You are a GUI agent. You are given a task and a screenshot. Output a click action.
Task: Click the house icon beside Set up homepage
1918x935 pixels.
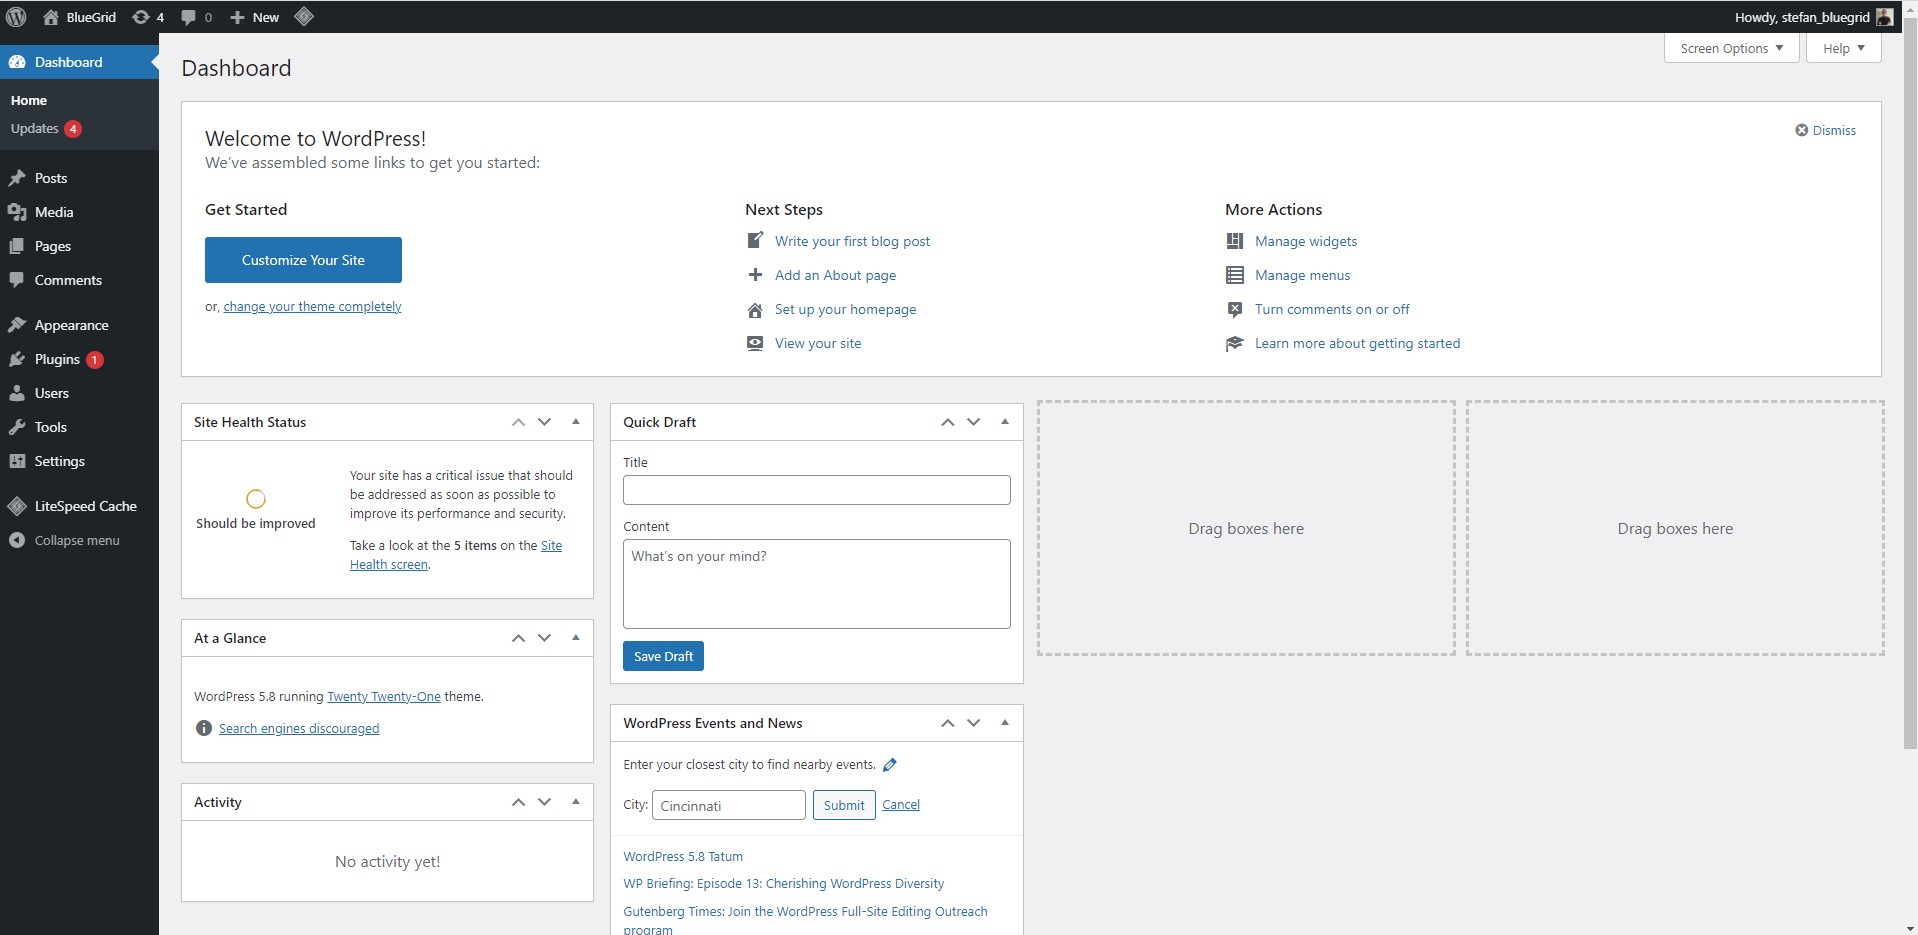(756, 310)
